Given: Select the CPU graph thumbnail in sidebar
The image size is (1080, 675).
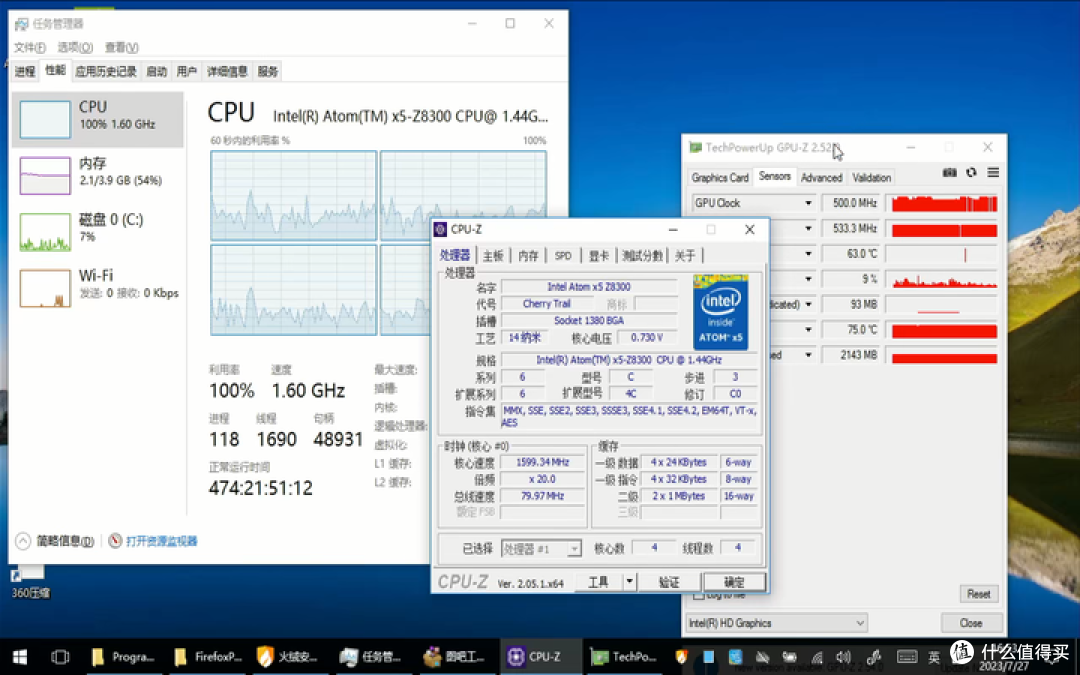Looking at the screenshot, I should (45, 119).
